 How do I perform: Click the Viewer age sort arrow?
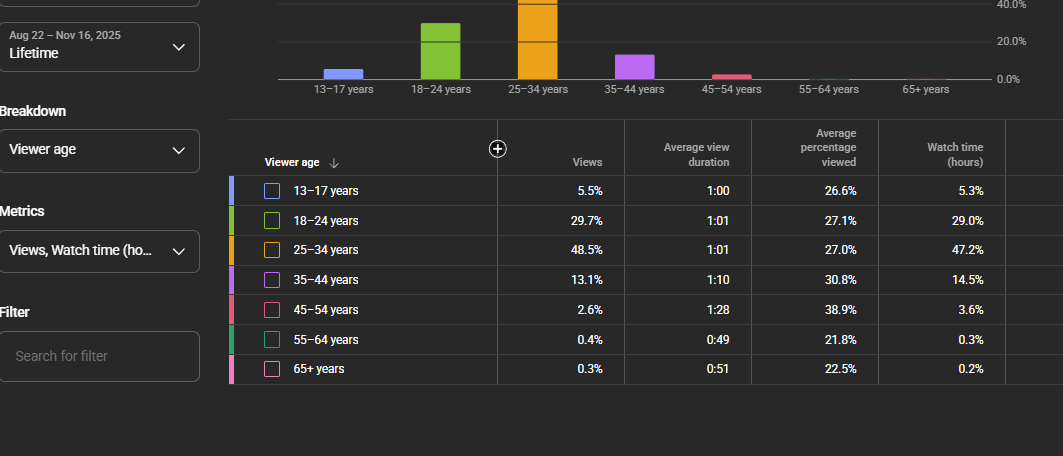334,163
